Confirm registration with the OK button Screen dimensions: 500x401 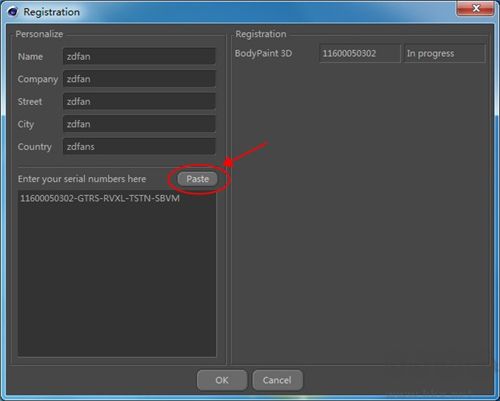222,380
